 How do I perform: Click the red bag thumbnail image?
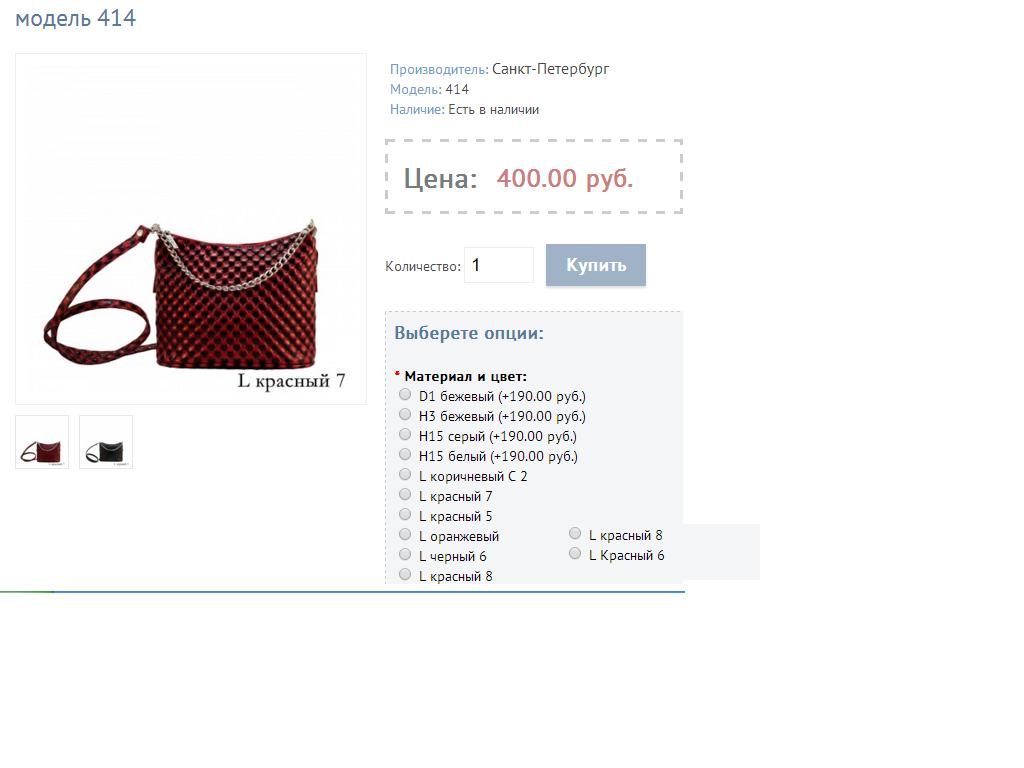point(42,442)
